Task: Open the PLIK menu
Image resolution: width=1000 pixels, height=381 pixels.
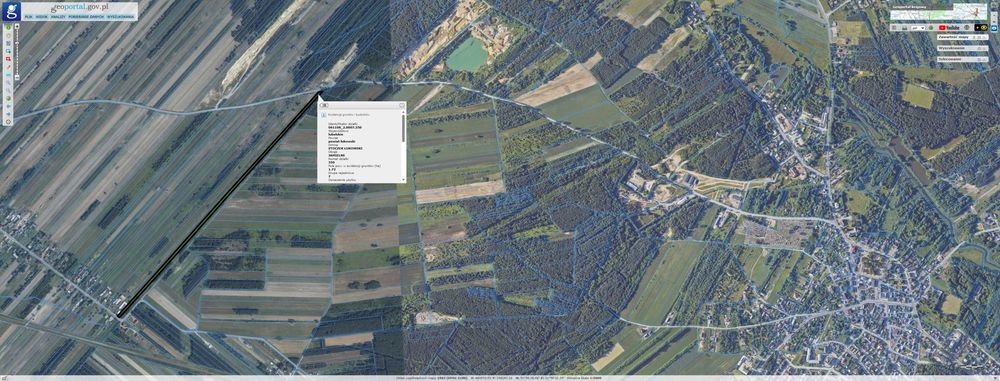Action: [x=29, y=17]
